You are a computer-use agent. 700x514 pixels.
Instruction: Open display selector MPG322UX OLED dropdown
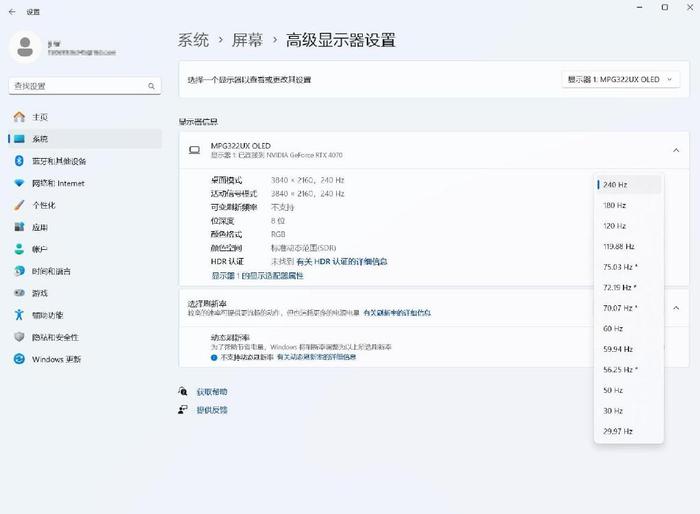(621, 79)
